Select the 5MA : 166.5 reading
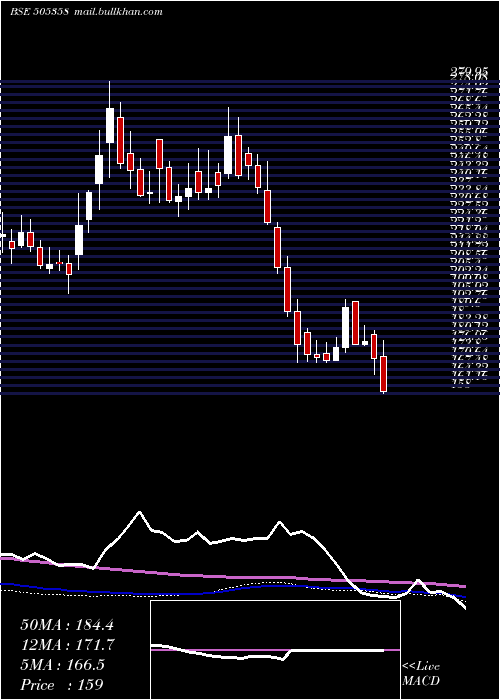Image resolution: width=500 pixels, height=700 pixels. point(62,665)
